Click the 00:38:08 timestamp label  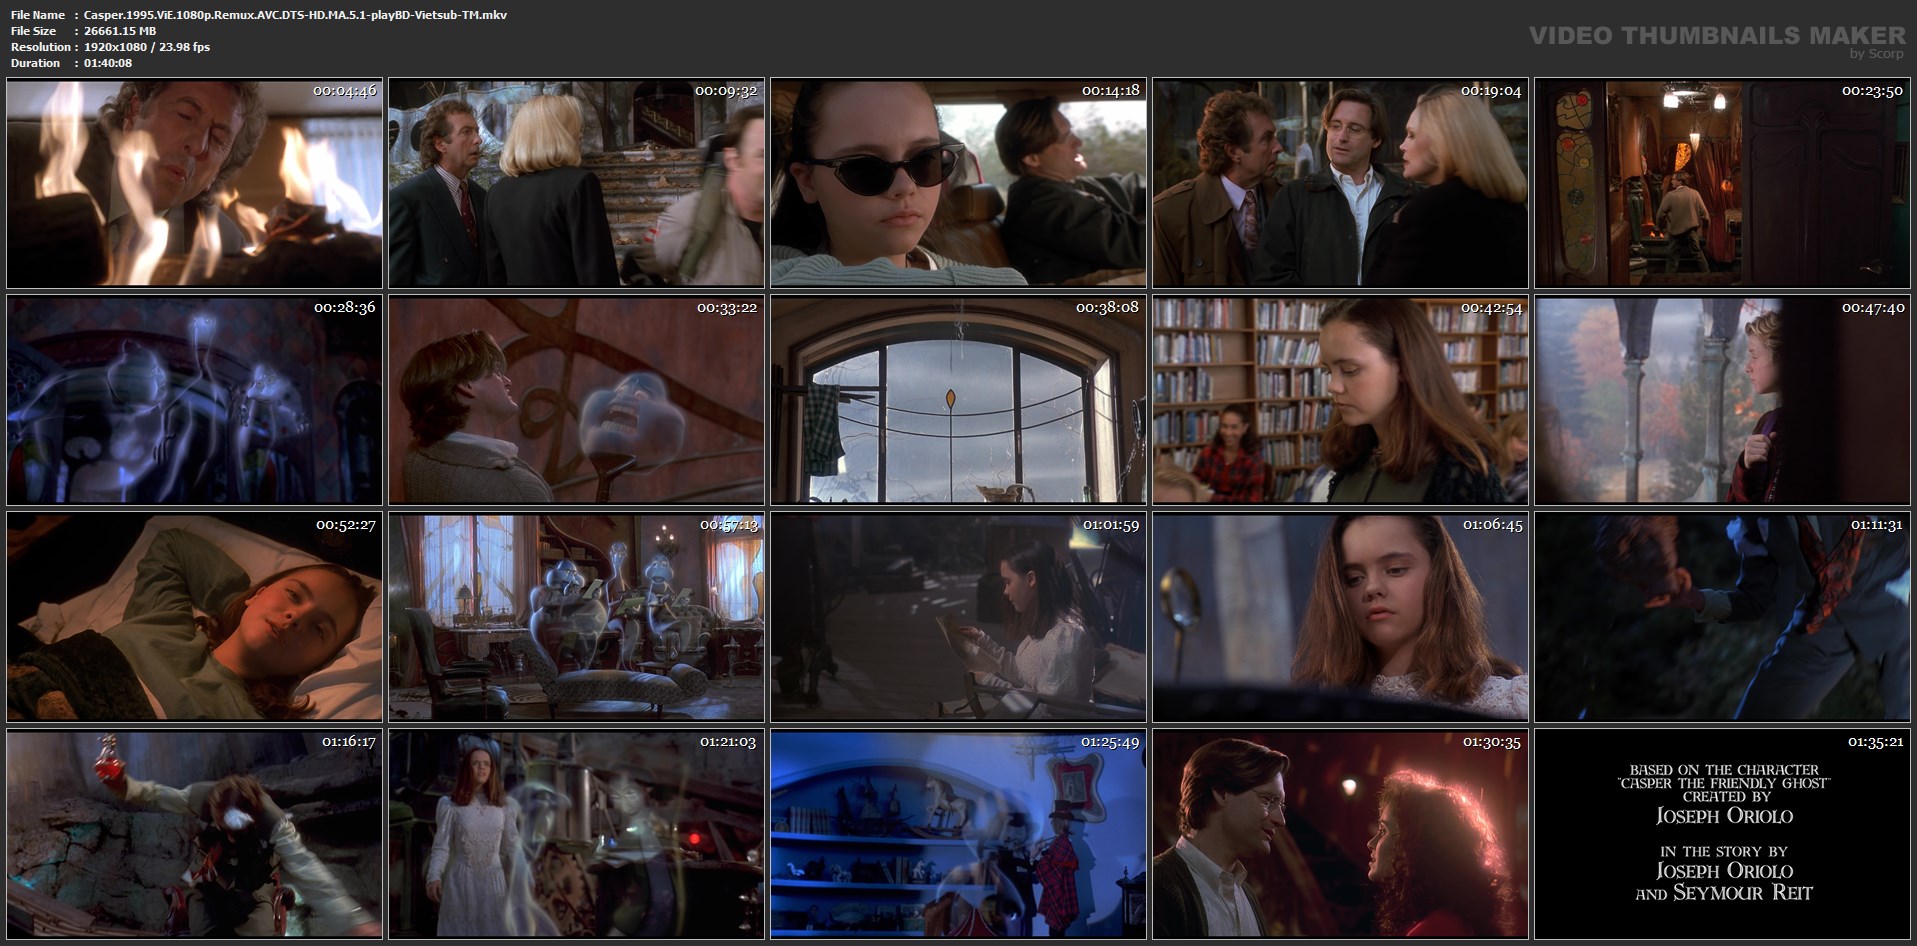click(x=1108, y=308)
